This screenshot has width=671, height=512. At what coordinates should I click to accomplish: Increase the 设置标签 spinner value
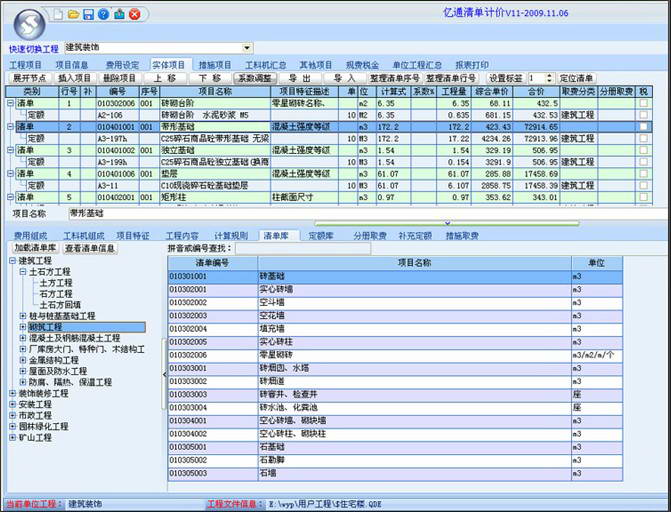click(549, 75)
